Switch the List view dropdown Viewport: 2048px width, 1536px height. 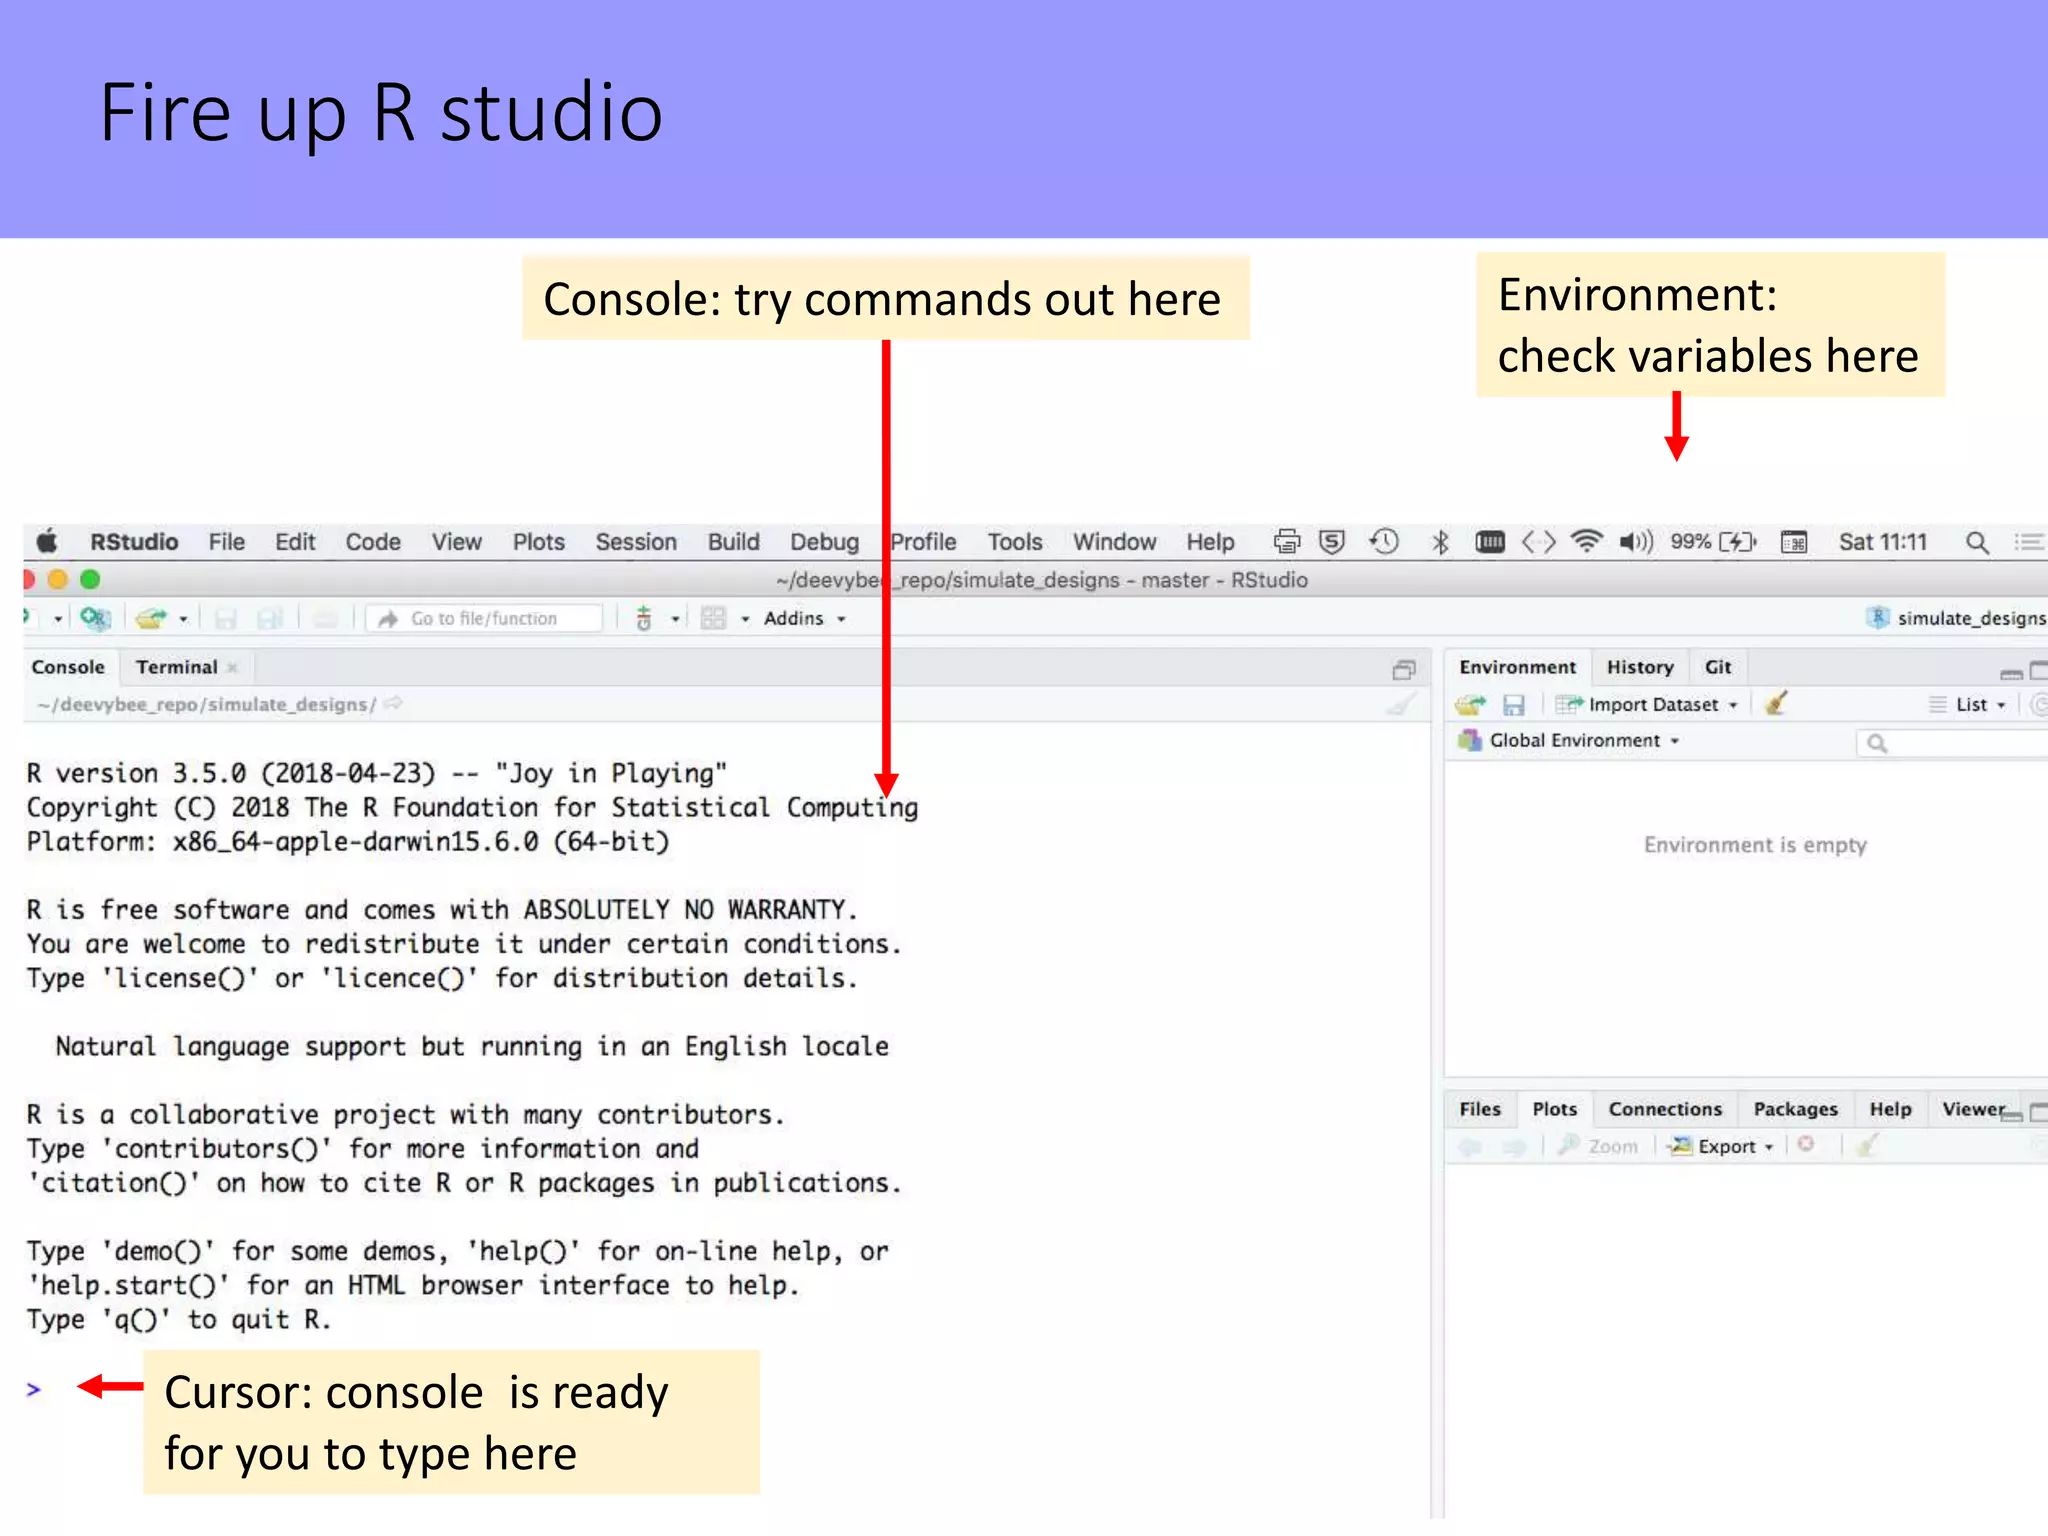(1969, 705)
